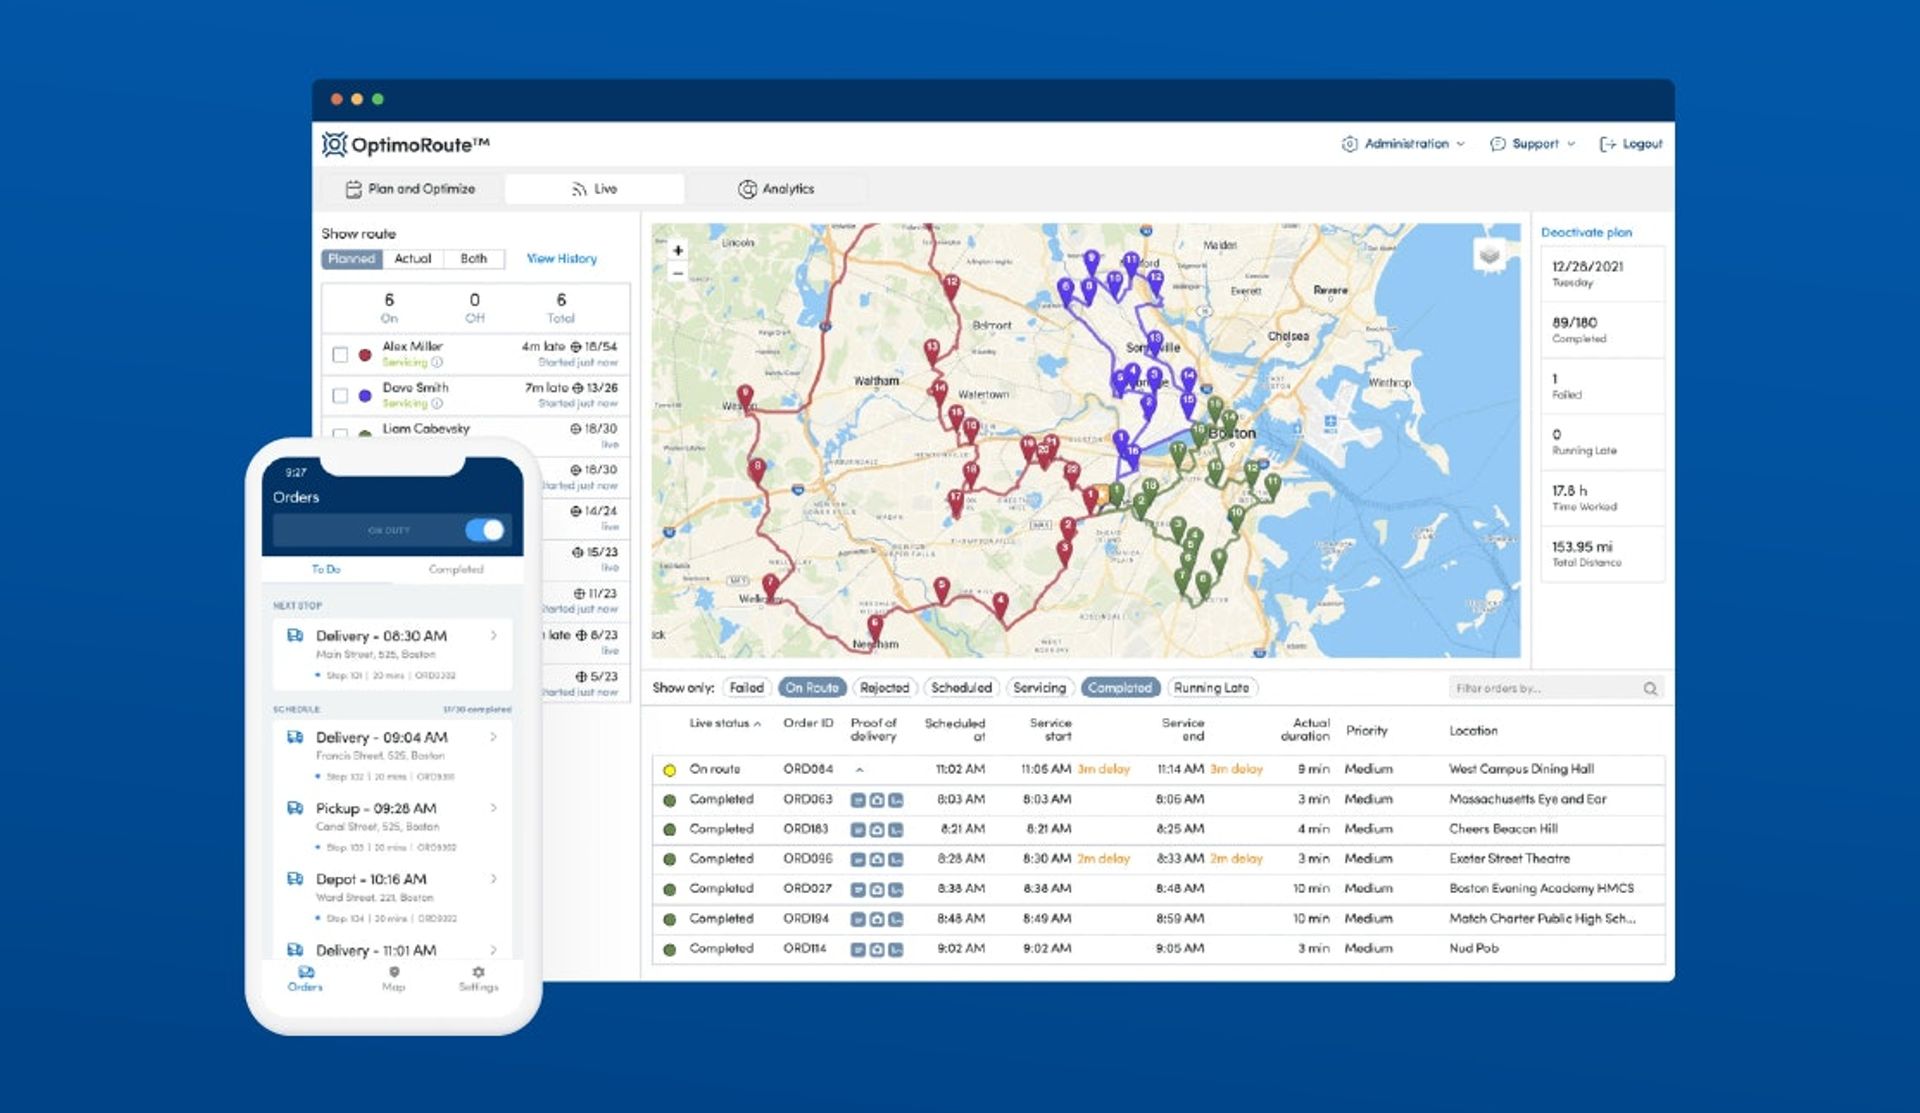Toggle the Failed filter chip
Viewport: 1920px width, 1113px height.
(x=746, y=688)
